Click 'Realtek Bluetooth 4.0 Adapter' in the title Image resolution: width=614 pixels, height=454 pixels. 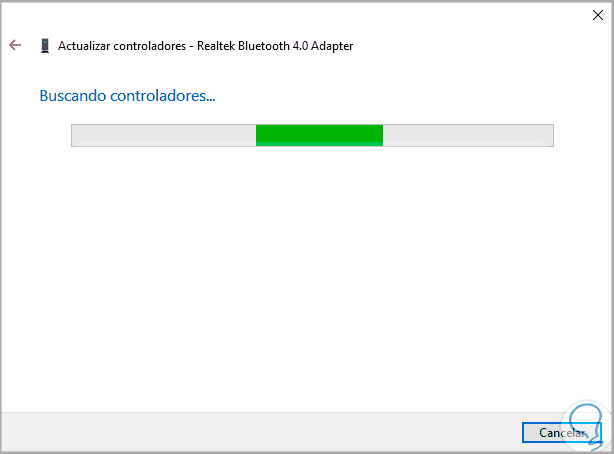[275, 46]
